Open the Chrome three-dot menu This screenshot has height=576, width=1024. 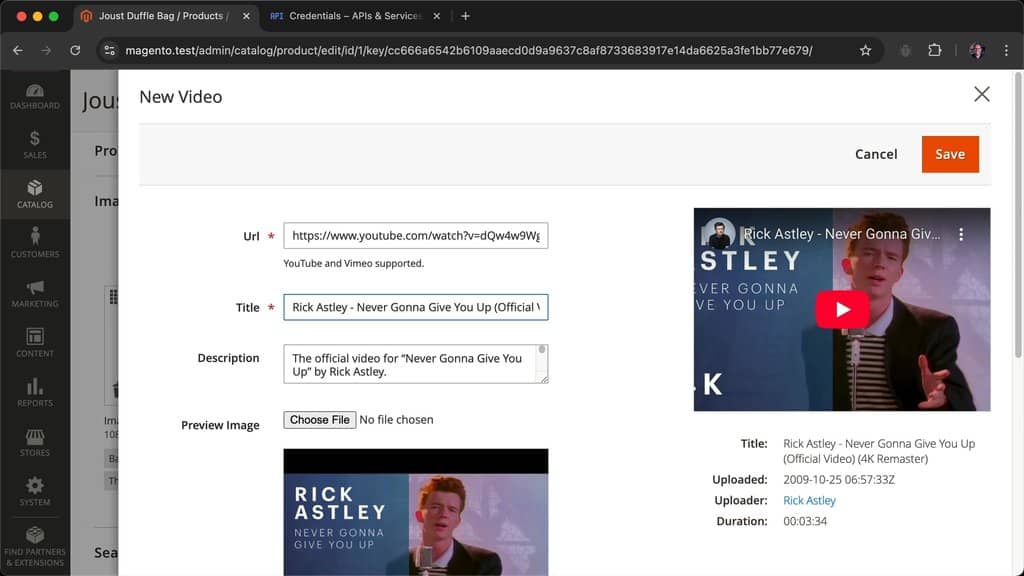coord(1006,50)
